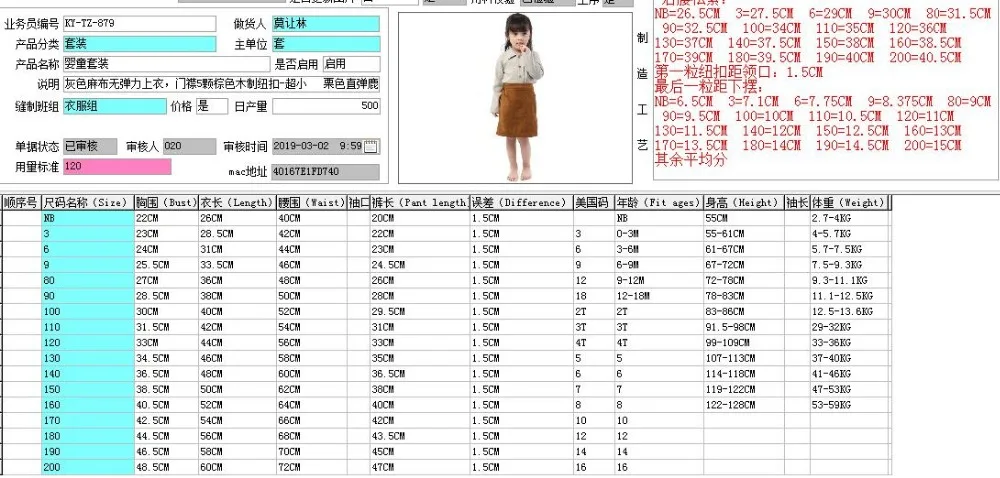Image resolution: width=1000 pixels, height=478 pixels.
Task: Click the 体重 (Weight) column header
Action: tap(849, 203)
